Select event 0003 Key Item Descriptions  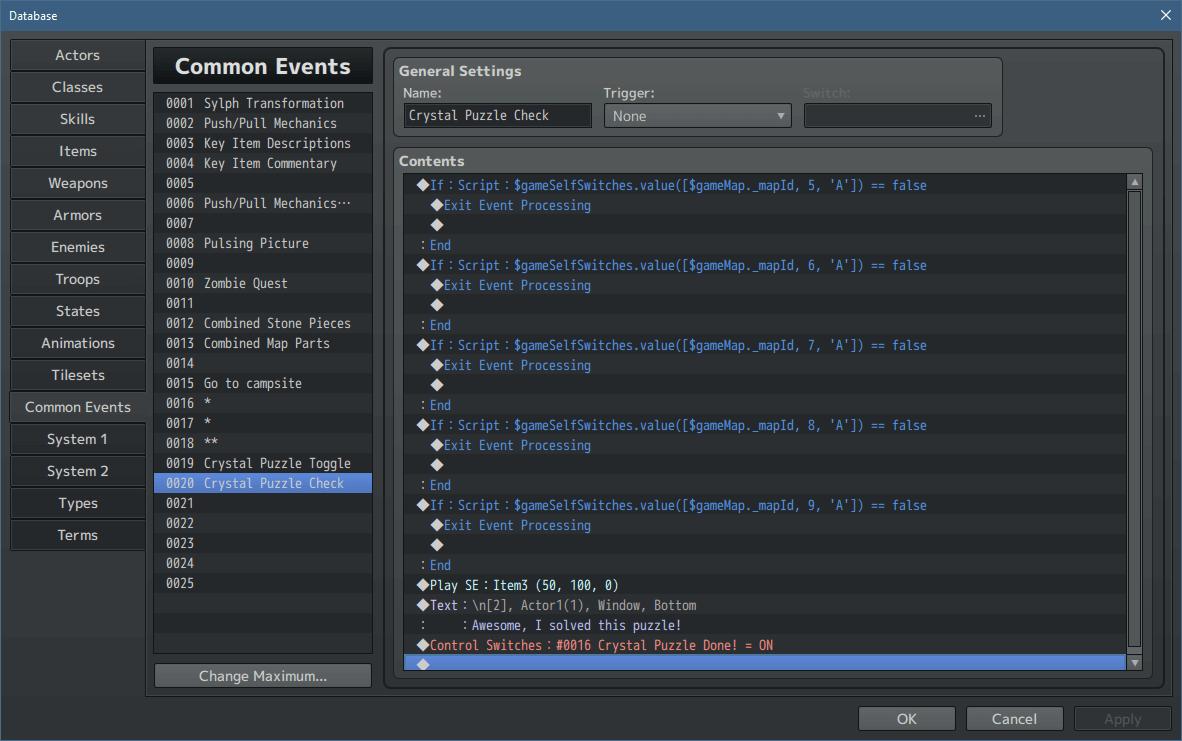(263, 143)
